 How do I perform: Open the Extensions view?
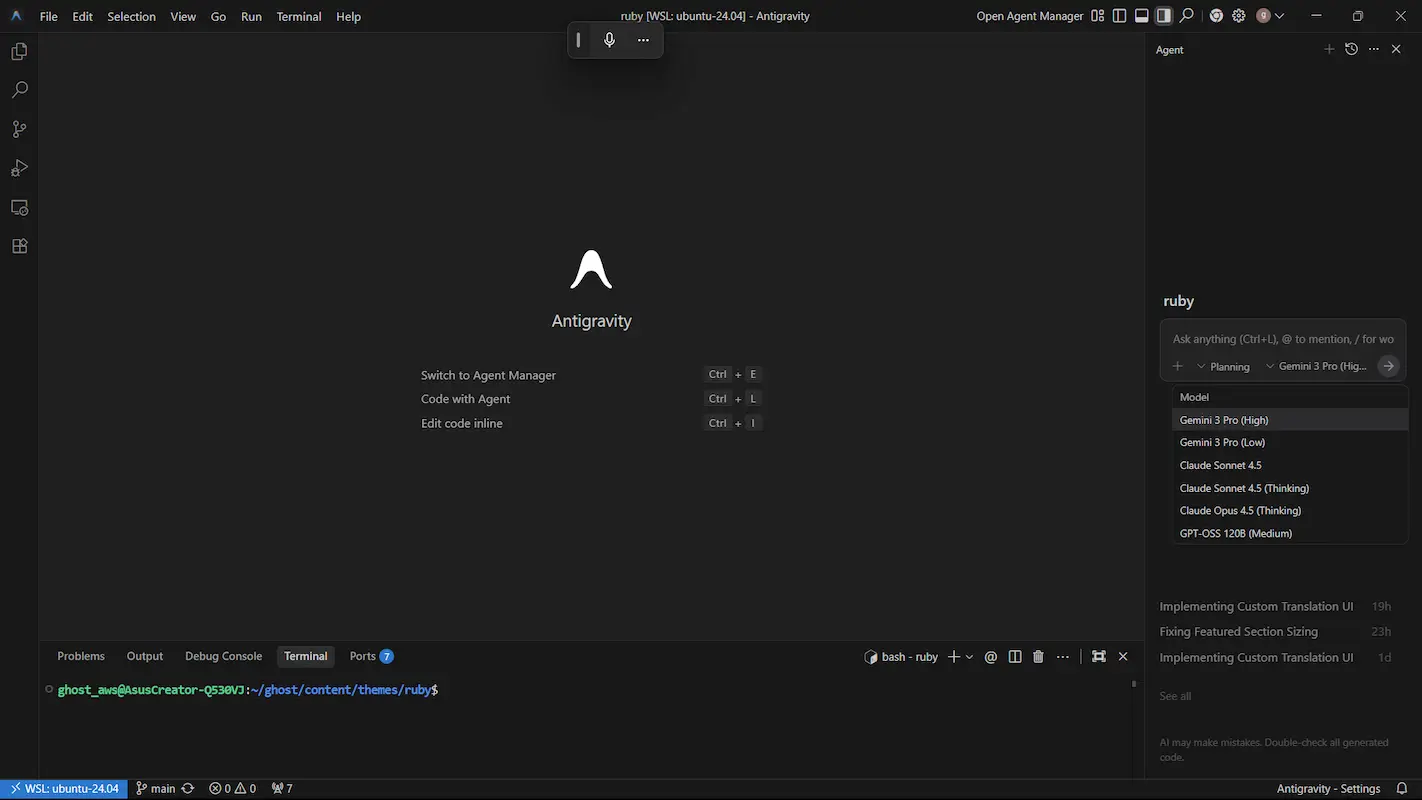pos(19,246)
